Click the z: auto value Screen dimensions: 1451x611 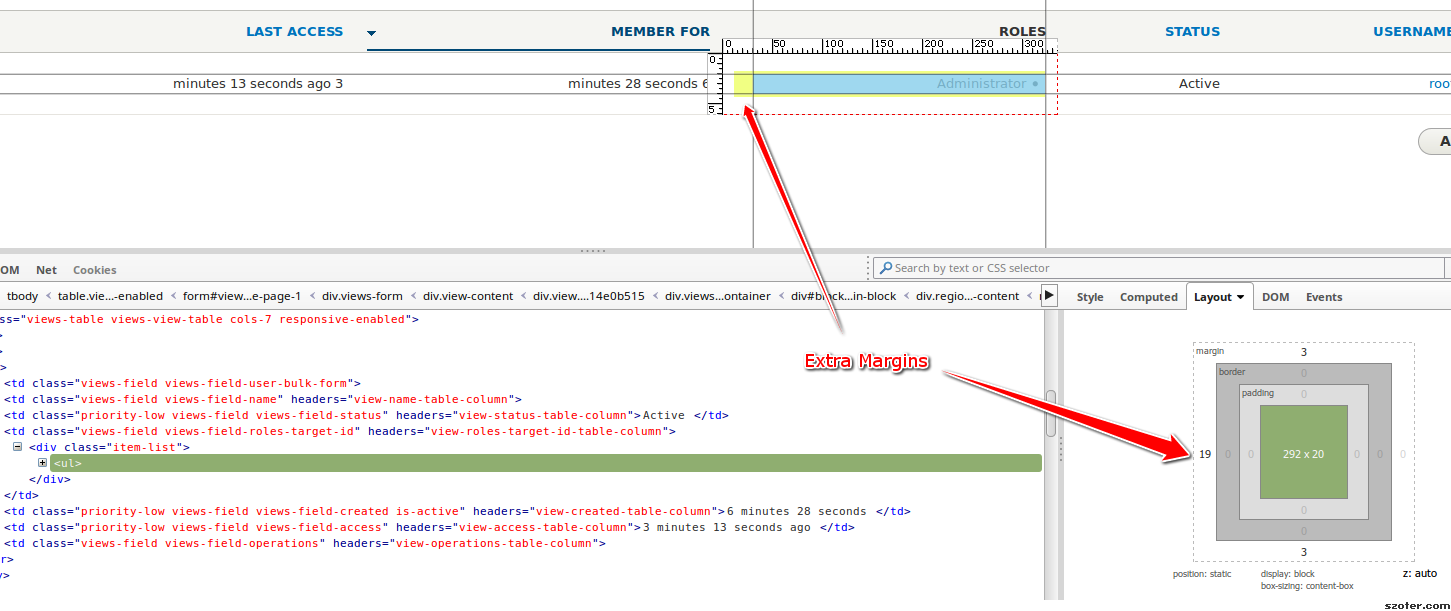(x=1419, y=573)
